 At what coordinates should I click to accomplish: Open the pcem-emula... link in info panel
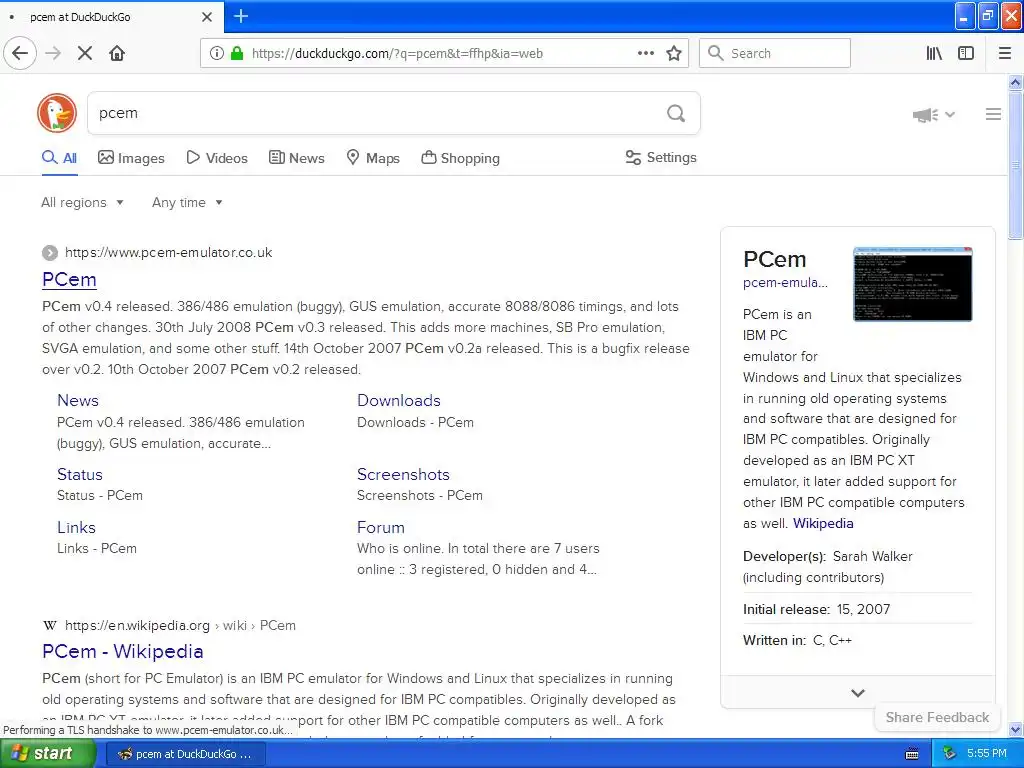click(785, 283)
